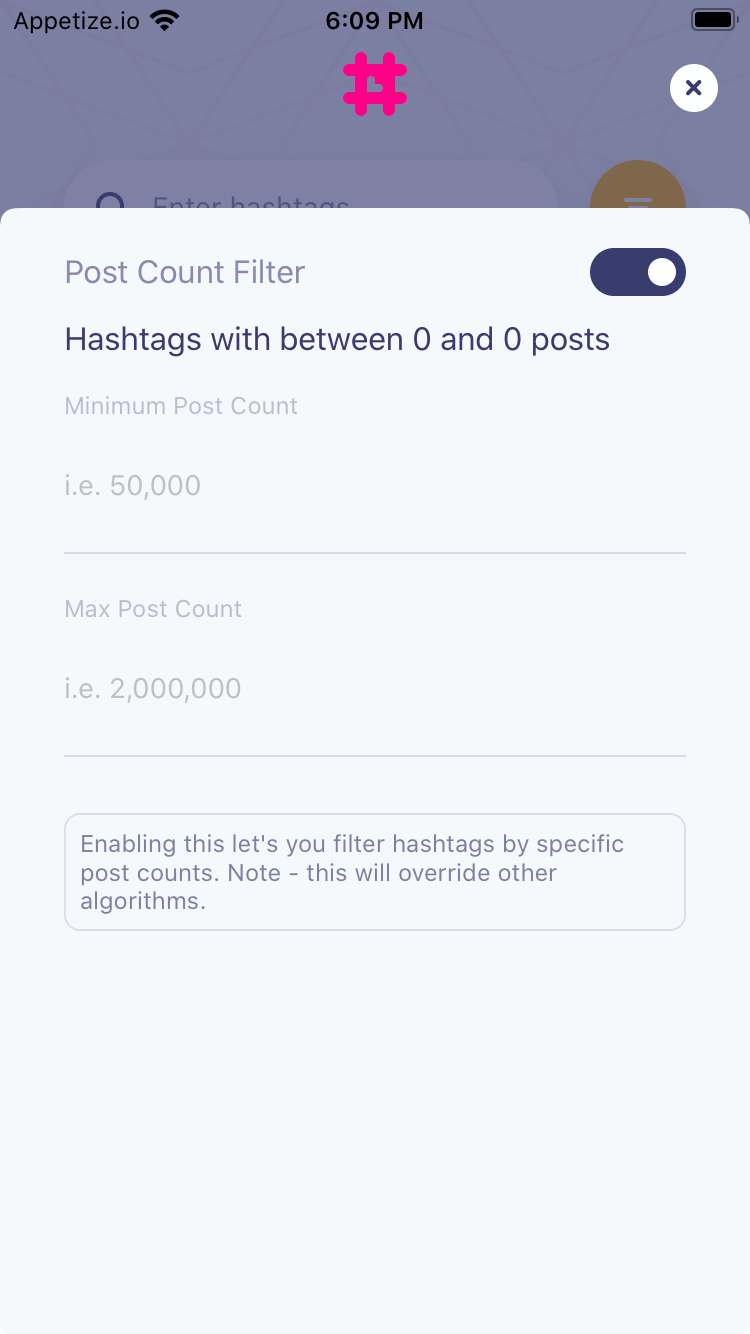Tap the white X close icon
This screenshot has width=750, height=1334.
click(x=694, y=88)
